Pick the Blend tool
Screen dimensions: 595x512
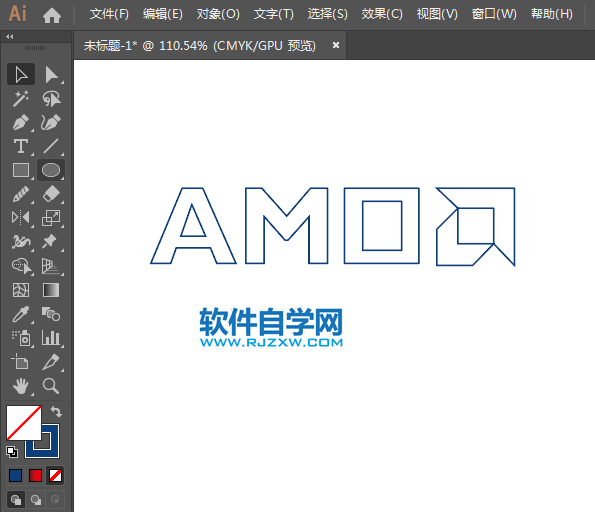pyautogui.click(x=51, y=314)
